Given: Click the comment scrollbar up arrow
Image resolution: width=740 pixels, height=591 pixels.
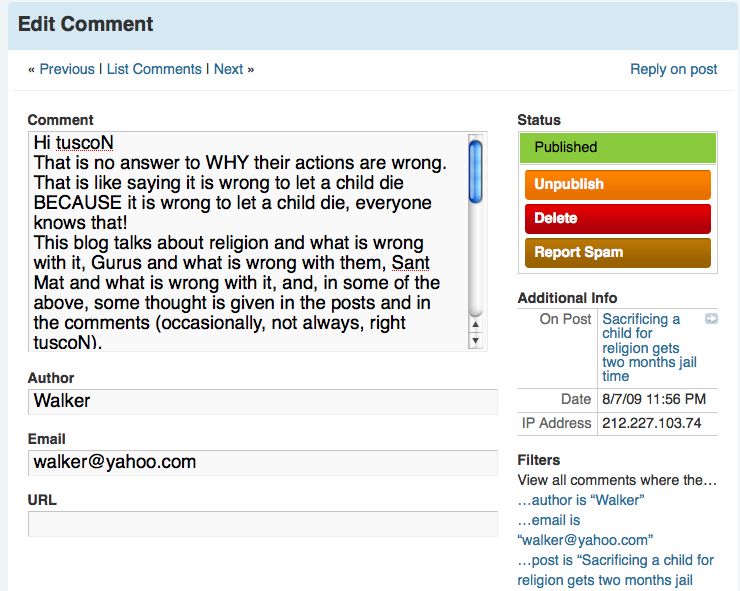Looking at the screenshot, I should pos(476,325).
